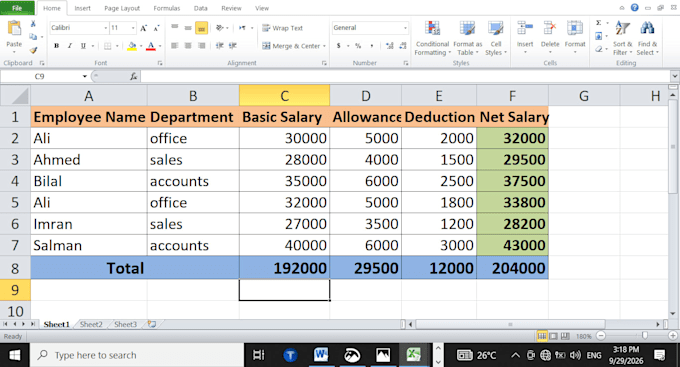Select column C header

point(284,95)
